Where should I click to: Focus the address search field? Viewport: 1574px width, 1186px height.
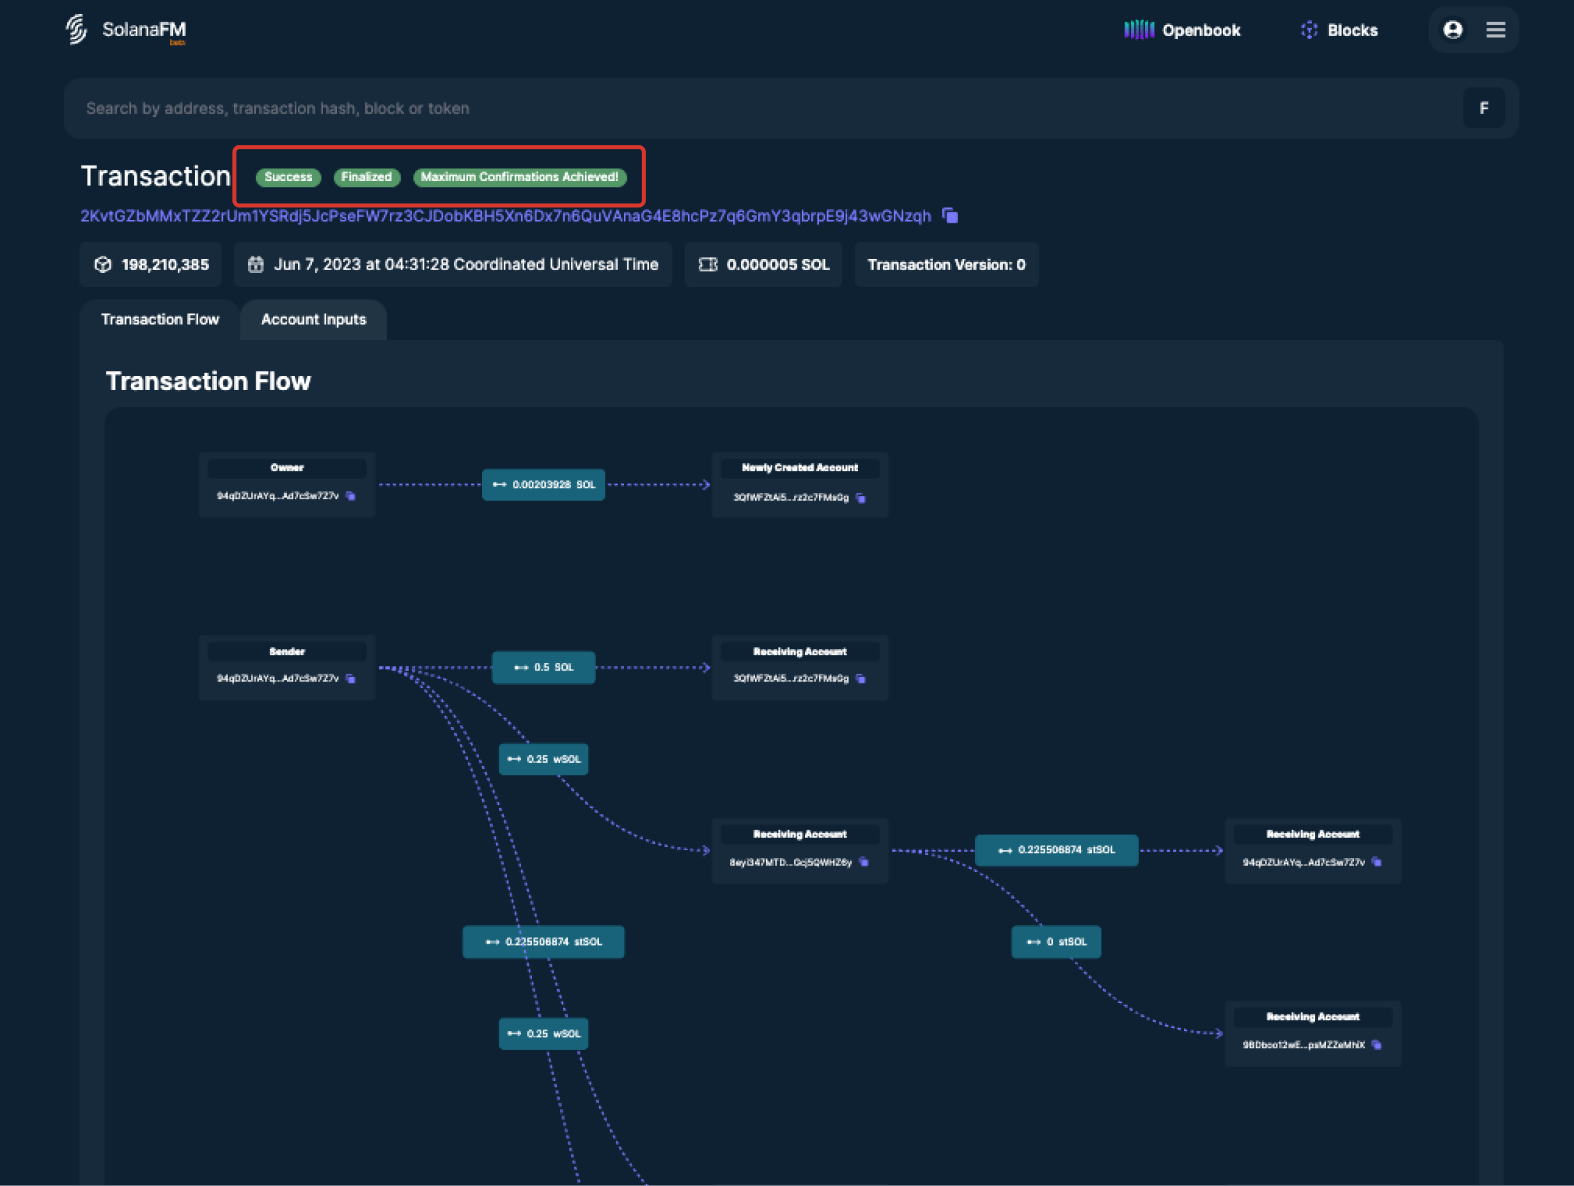point(760,108)
